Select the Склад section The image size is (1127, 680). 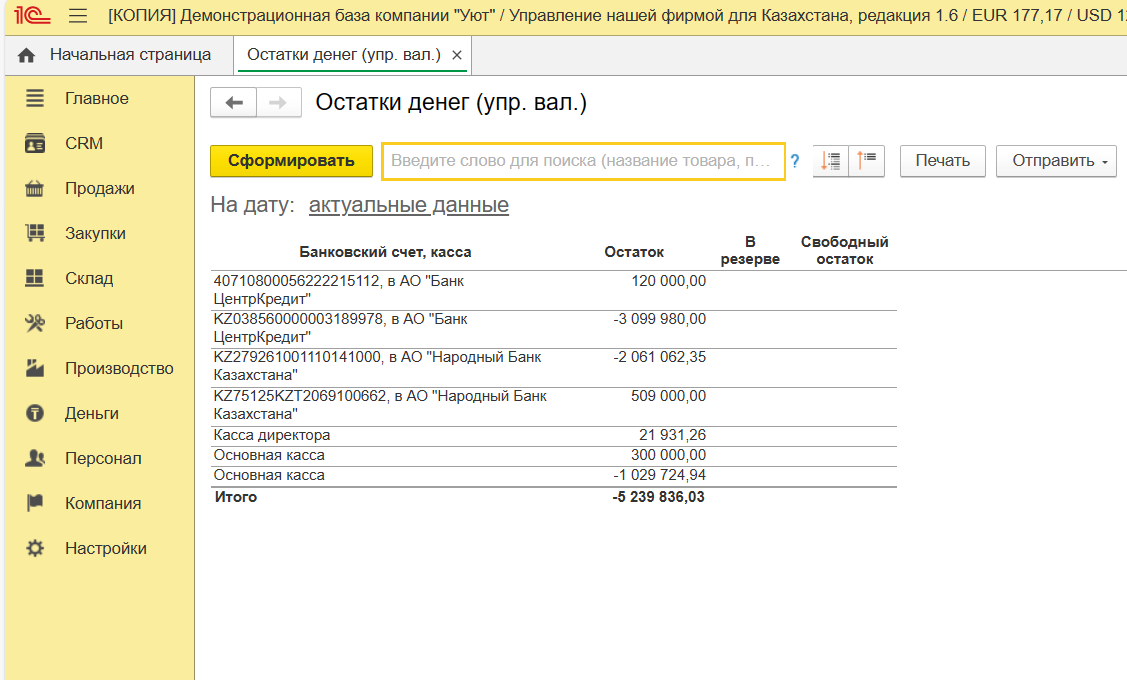pos(89,279)
